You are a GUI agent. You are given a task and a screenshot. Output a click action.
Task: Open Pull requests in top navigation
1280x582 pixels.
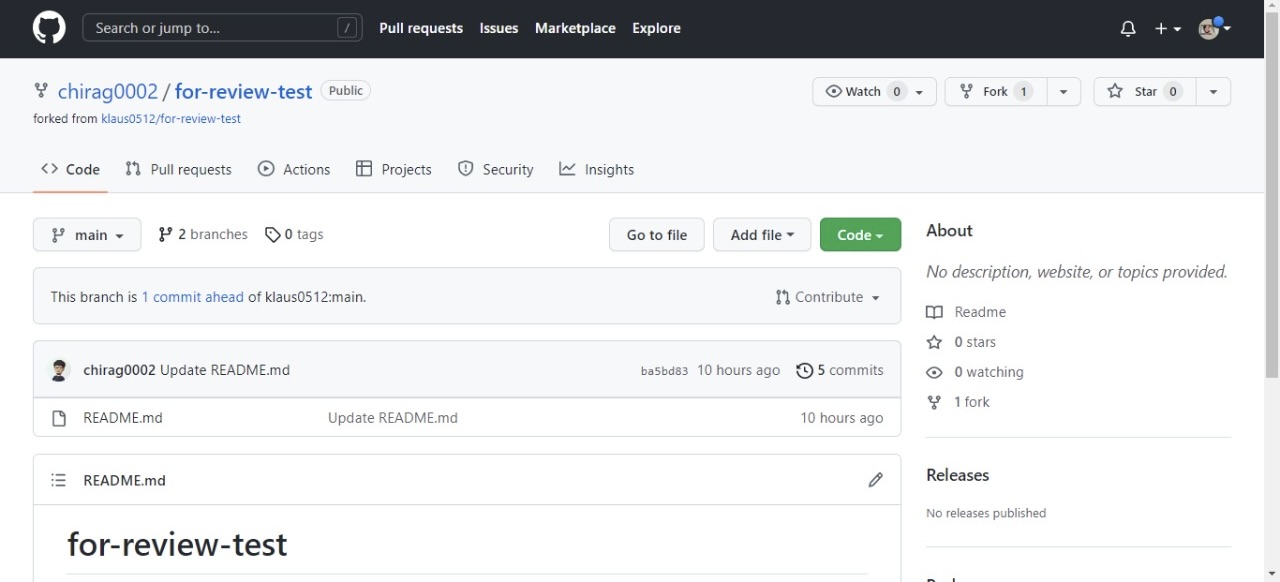click(421, 28)
